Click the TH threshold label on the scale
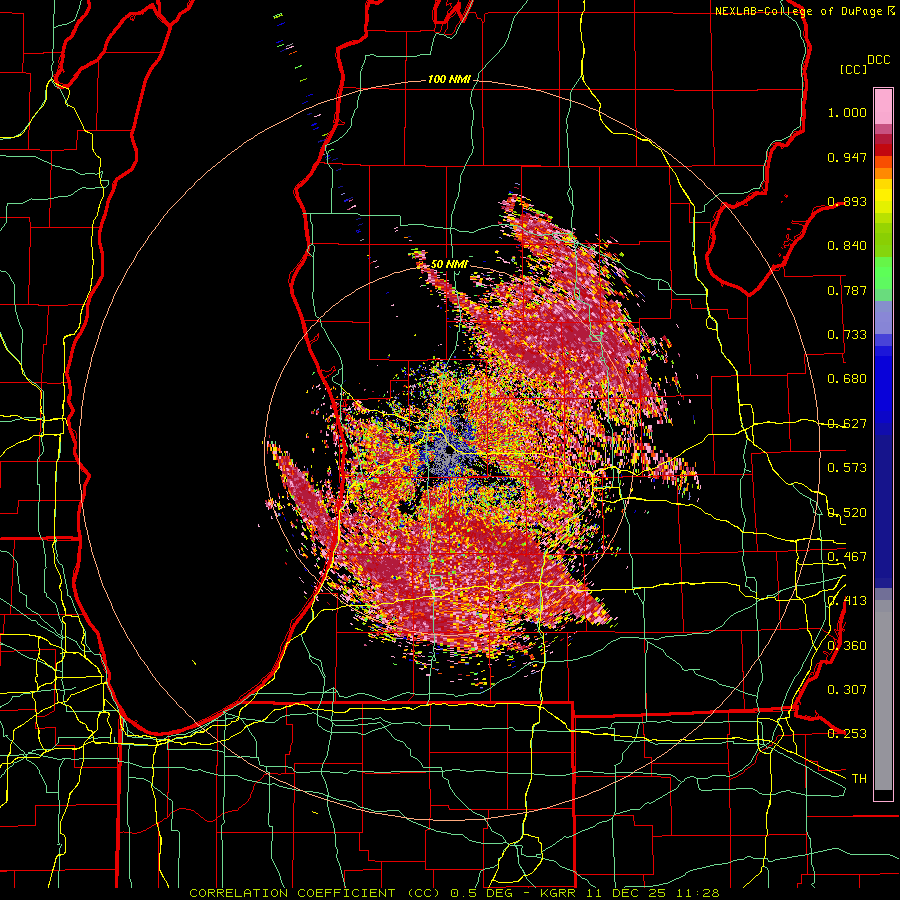This screenshot has height=900, width=900. click(859, 779)
